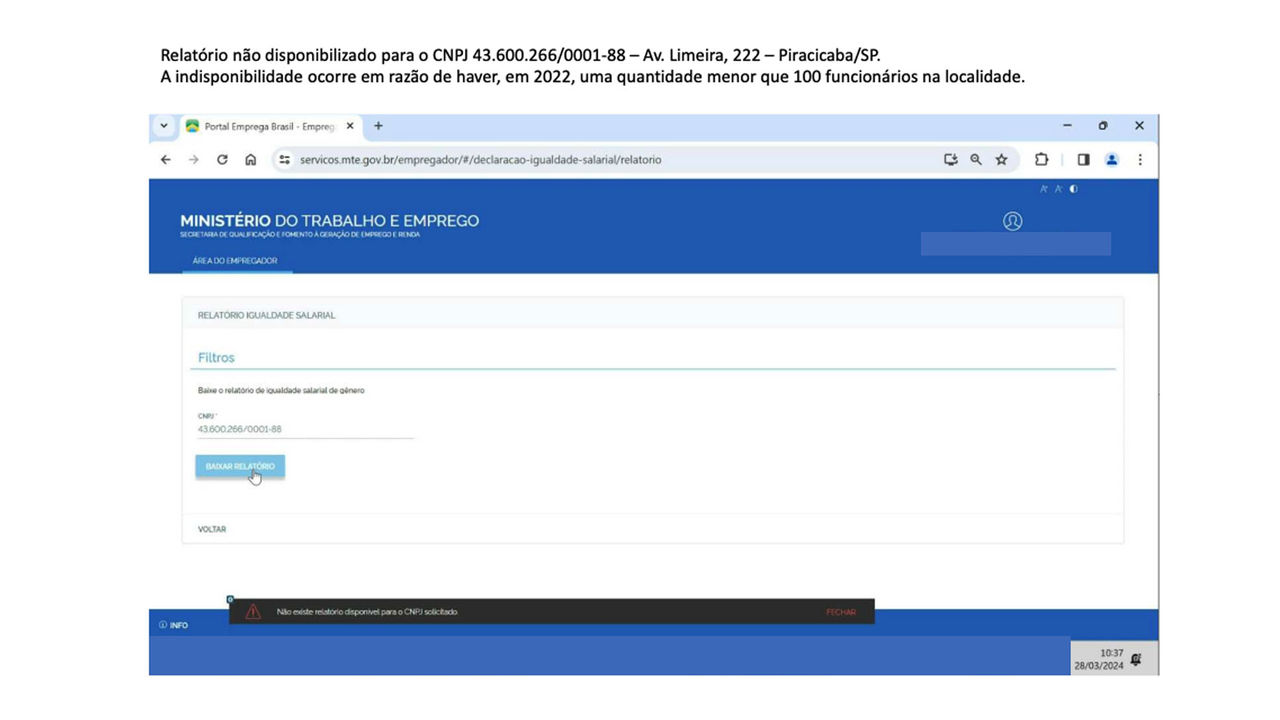
Task: Expand the Filtros section header
Action: 216,357
